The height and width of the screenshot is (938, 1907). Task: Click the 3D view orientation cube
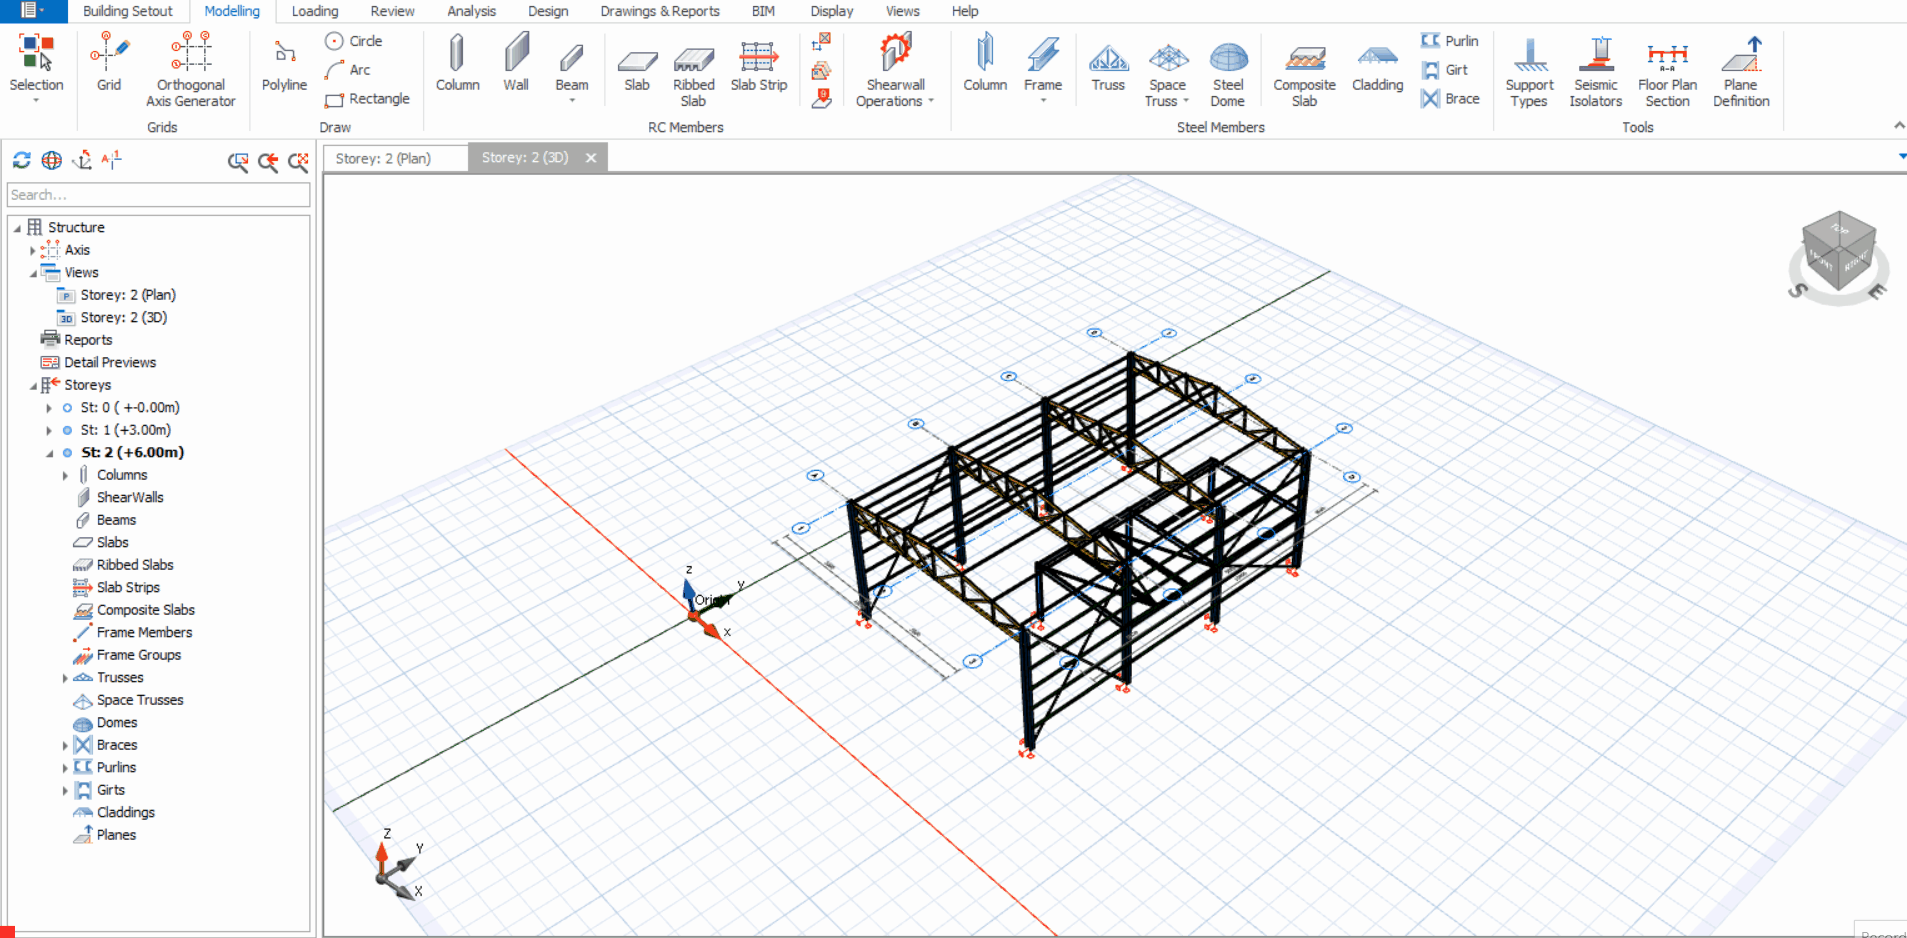click(1838, 250)
